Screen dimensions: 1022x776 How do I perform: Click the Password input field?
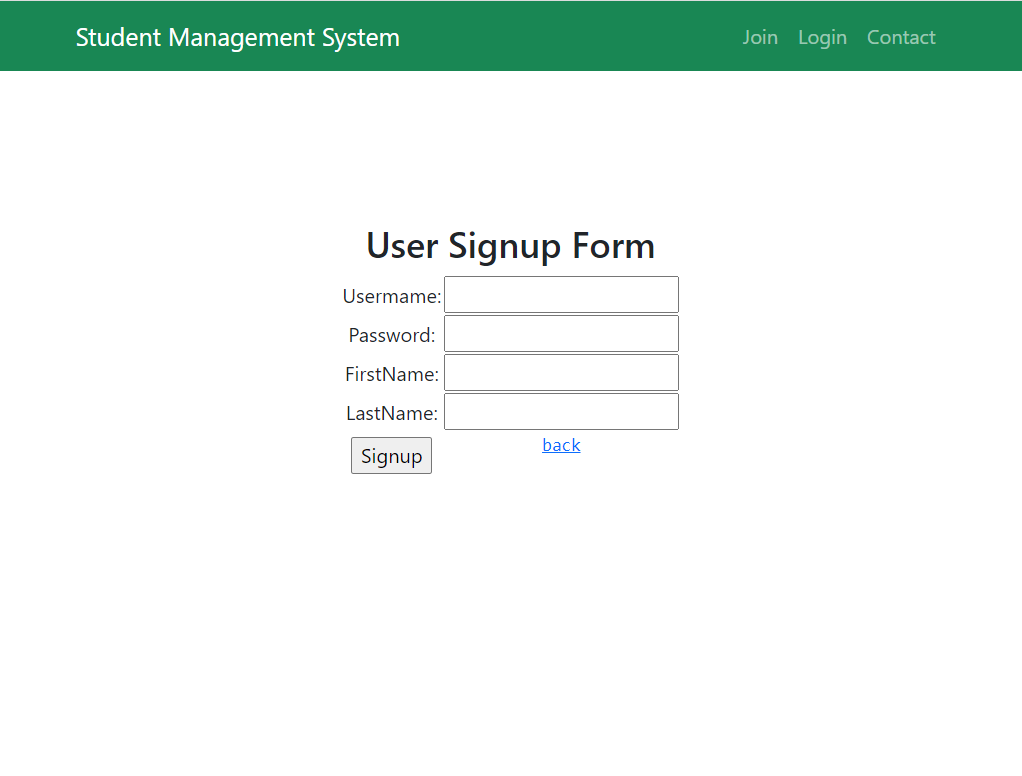561,333
